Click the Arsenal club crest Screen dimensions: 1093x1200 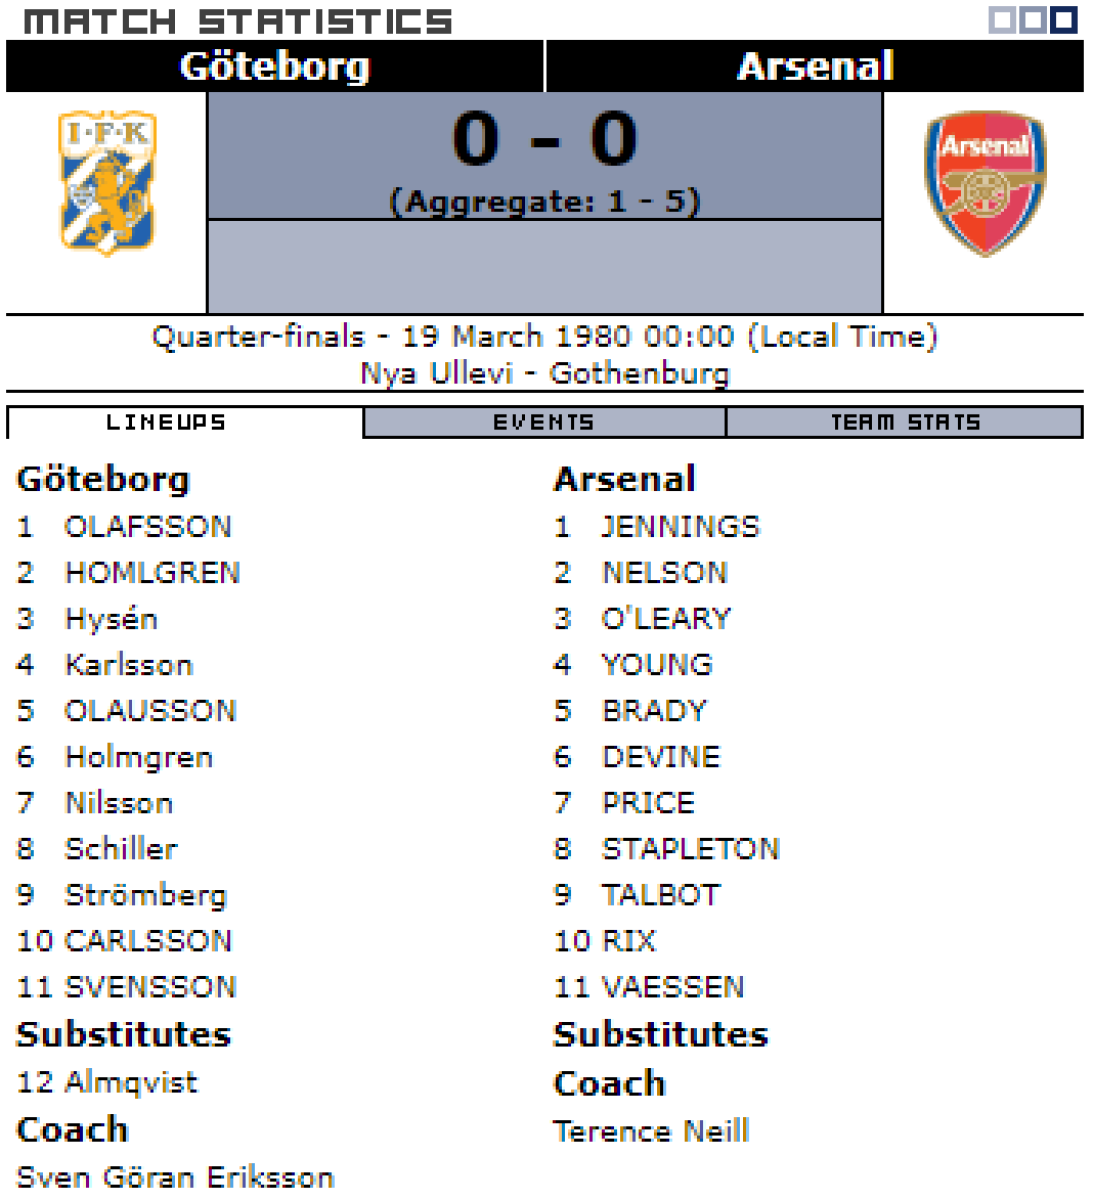click(x=985, y=183)
